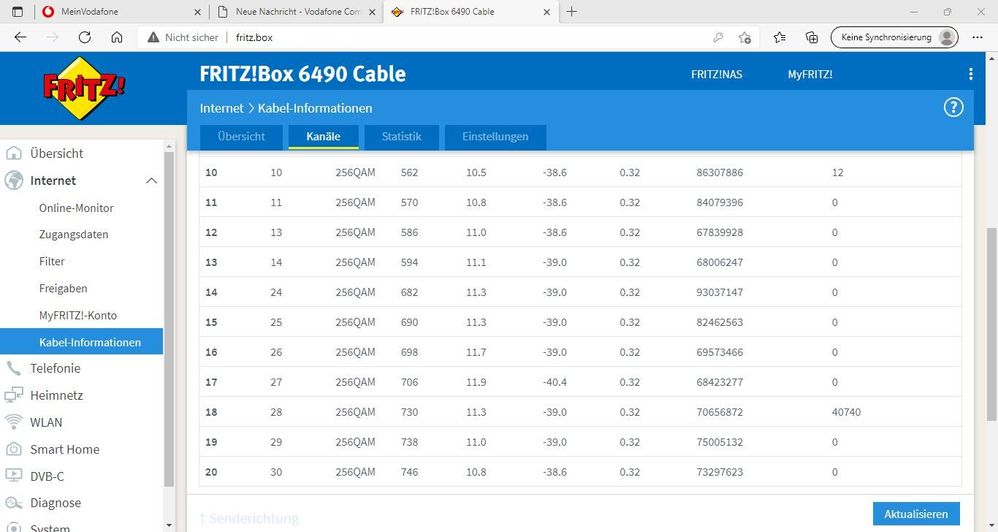Viewport: 998px width, 532px height.
Task: Click the -40.4 value in row 17
Action: tap(554, 382)
